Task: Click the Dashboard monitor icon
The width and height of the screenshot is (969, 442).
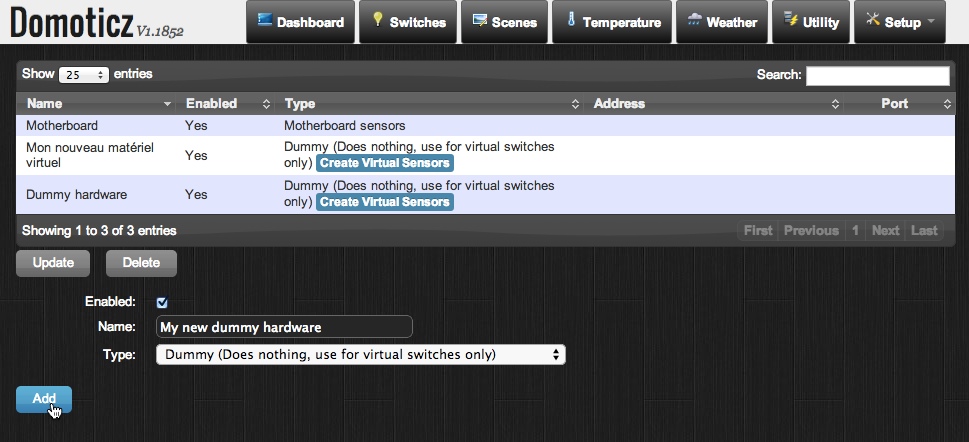Action: coord(265,20)
